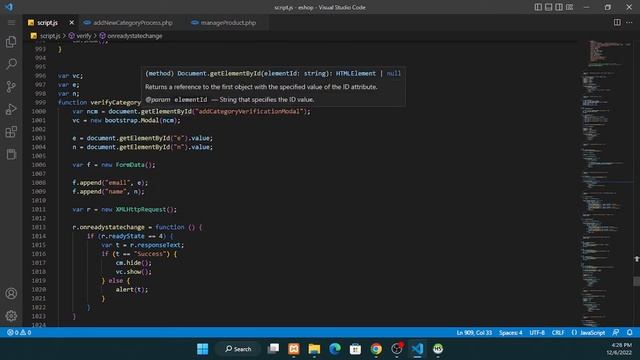This screenshot has width=640, height=360.
Task: Click line number 1000 in gutter
Action: [39, 111]
